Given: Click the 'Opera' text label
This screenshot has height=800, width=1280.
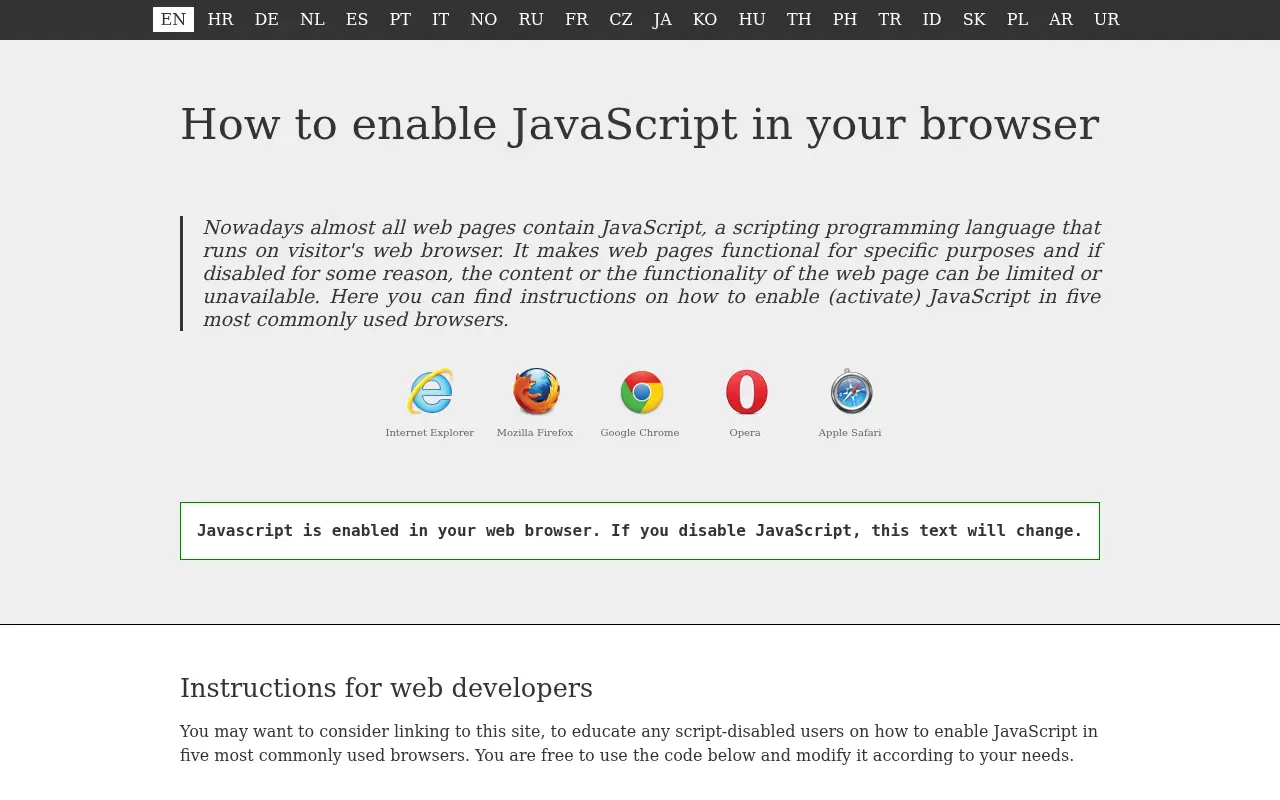Looking at the screenshot, I should click(x=745, y=433).
